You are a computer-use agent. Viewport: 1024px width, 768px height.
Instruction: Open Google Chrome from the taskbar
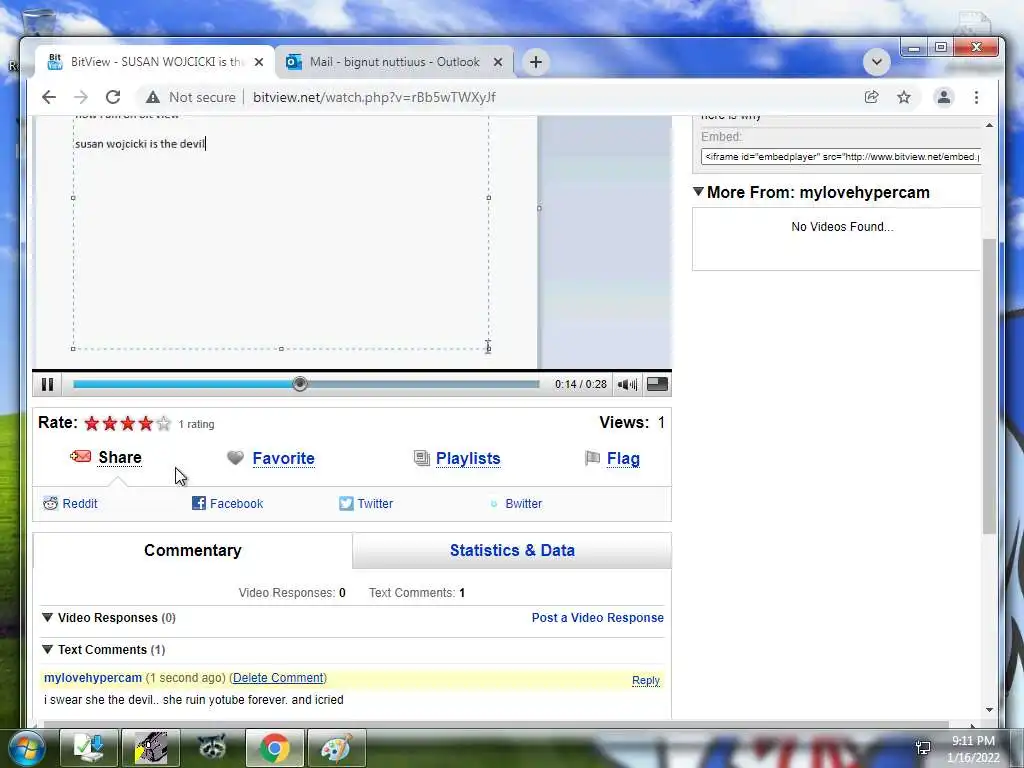(x=274, y=748)
